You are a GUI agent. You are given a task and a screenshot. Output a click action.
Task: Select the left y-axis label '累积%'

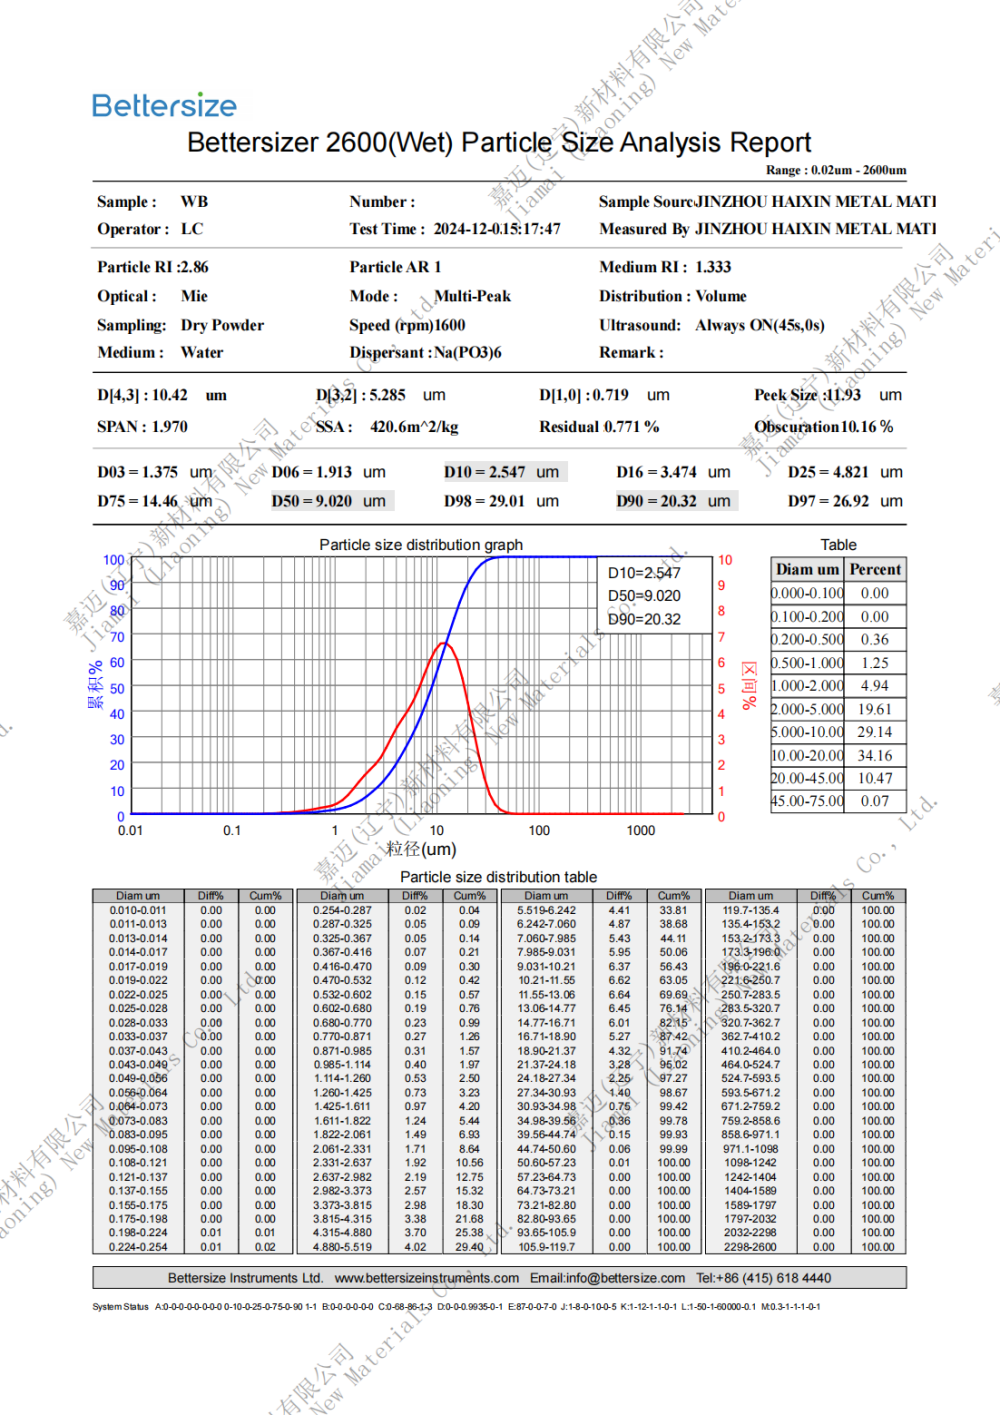[x=96, y=686]
